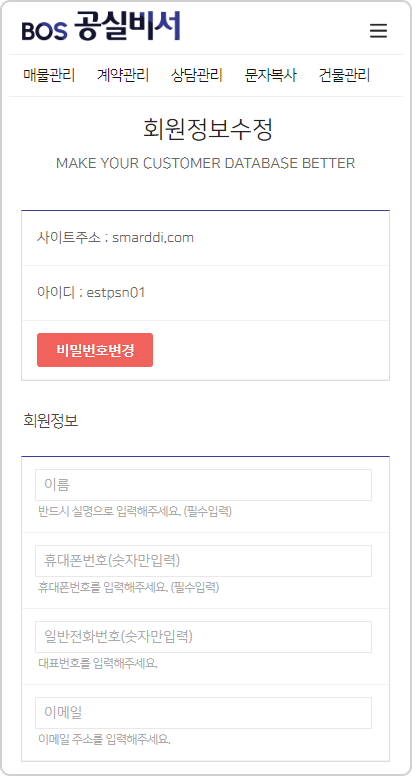Click the BOS 공실비서 logo

101,27
